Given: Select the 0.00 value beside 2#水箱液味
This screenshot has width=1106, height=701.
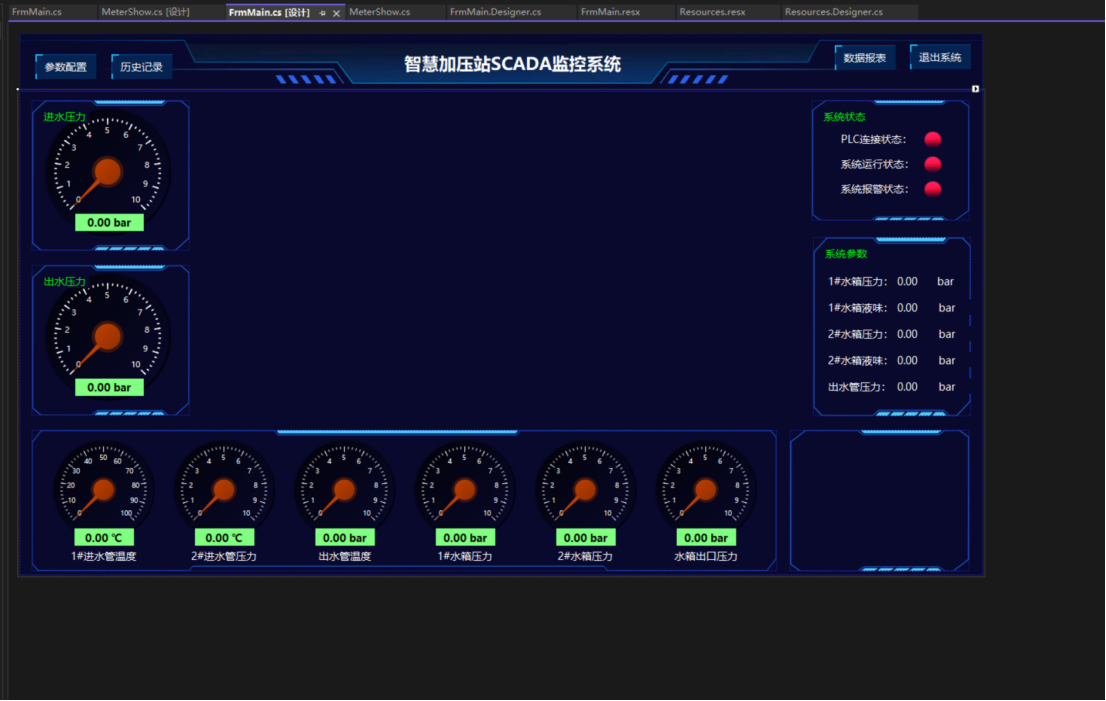Looking at the screenshot, I should coord(907,360).
